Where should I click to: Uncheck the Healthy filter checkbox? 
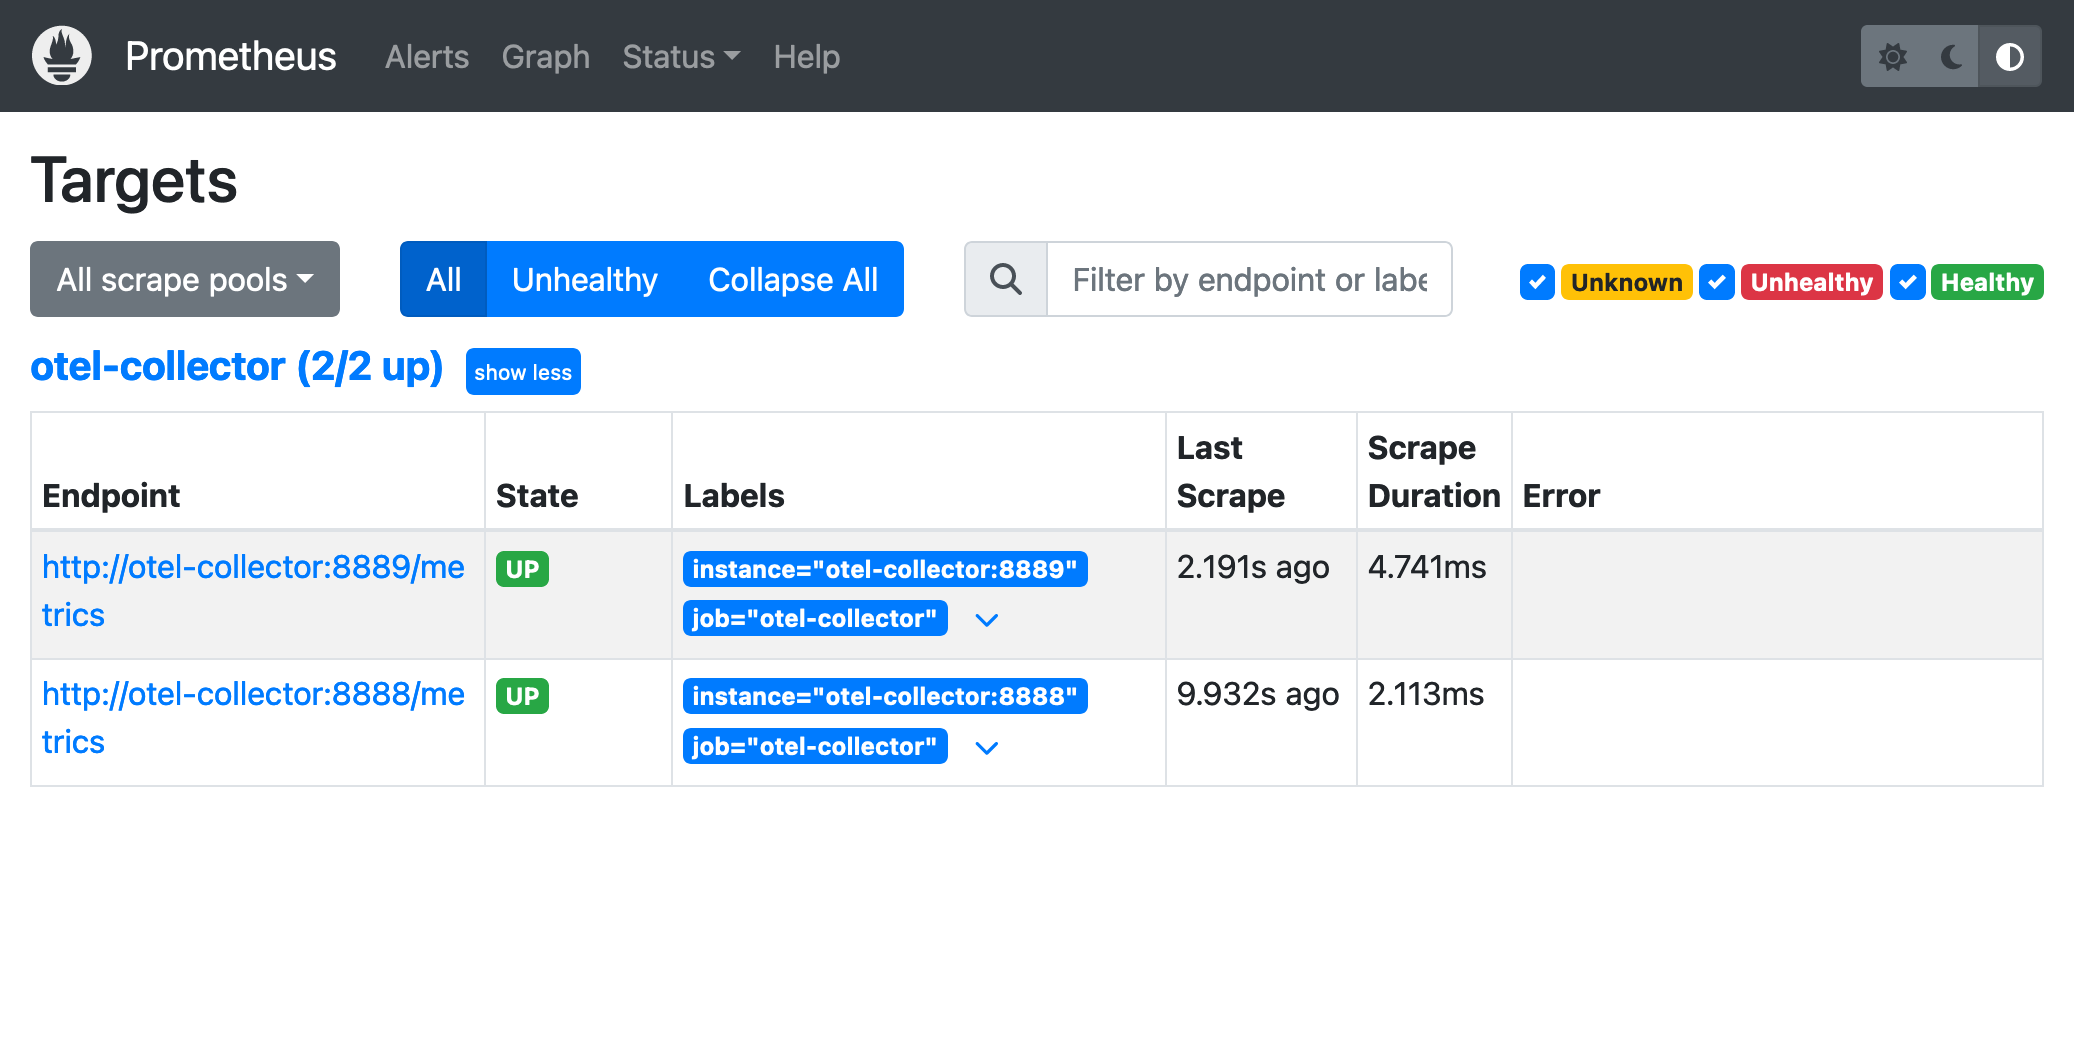(x=1908, y=282)
